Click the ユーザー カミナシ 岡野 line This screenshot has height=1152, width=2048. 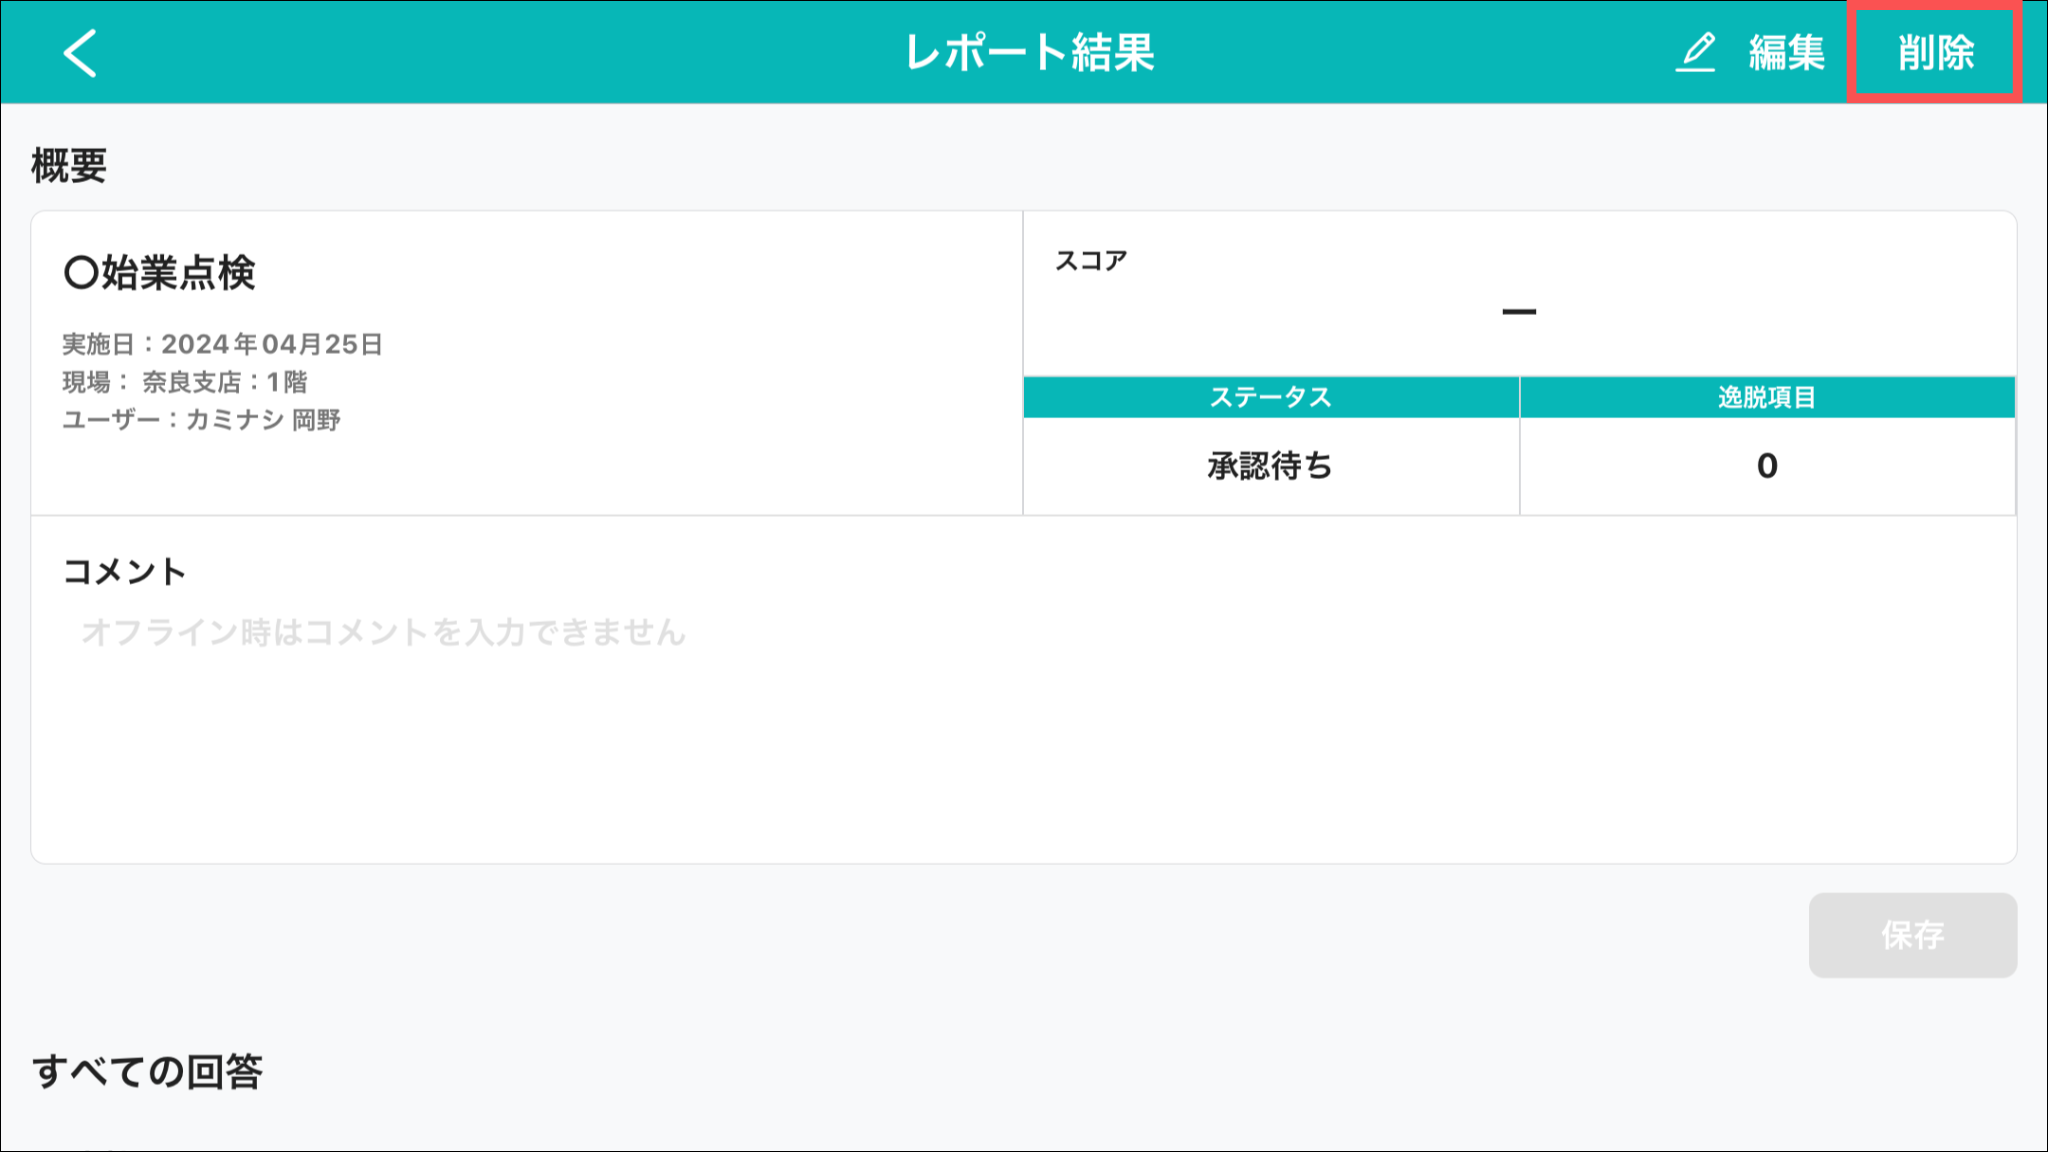[201, 420]
